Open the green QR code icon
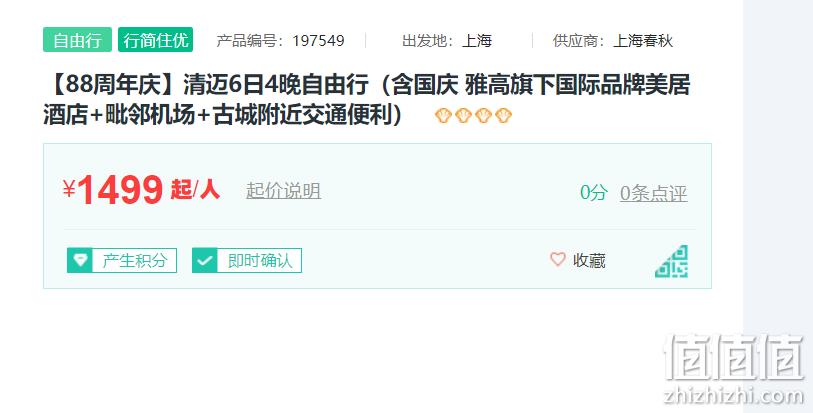The height and width of the screenshot is (413, 813). [x=671, y=261]
